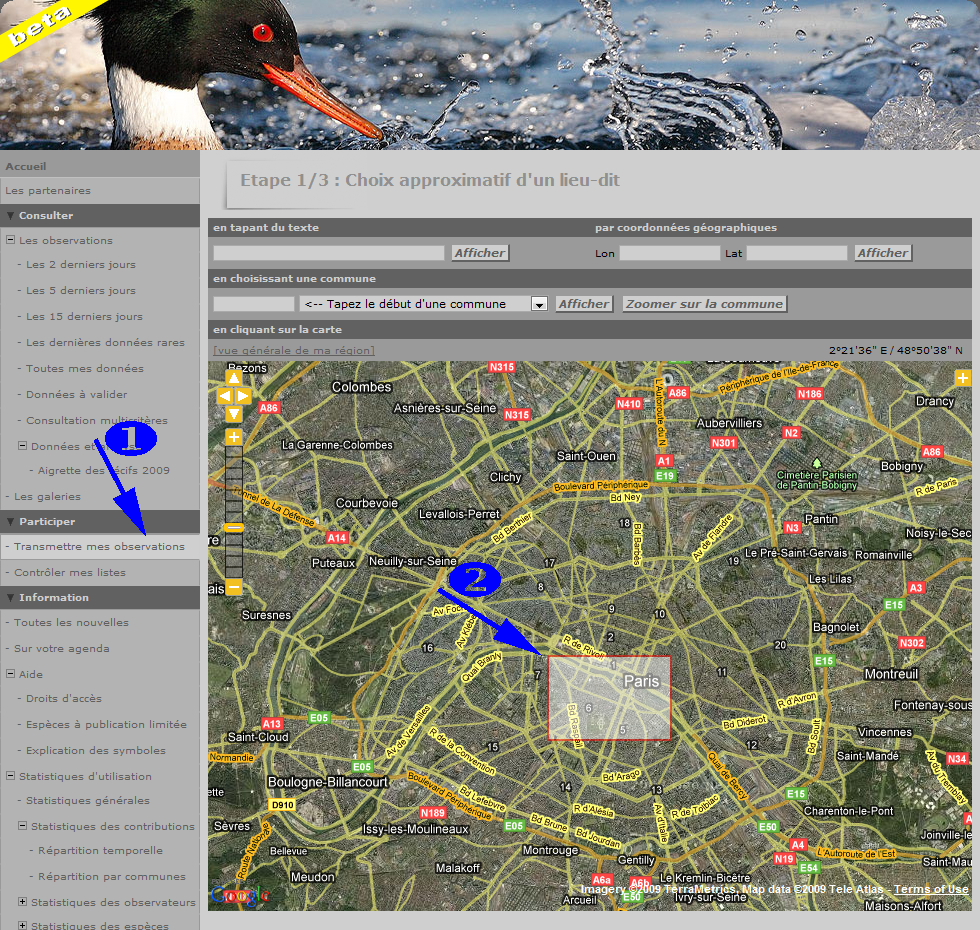Focus the commune prefix input field
This screenshot has width=980, height=930.
pos(254,304)
